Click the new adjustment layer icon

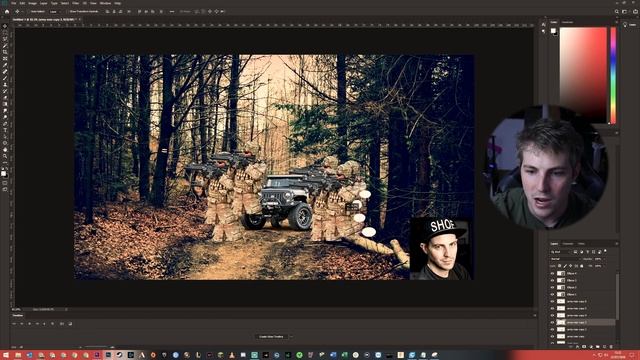click(591, 347)
